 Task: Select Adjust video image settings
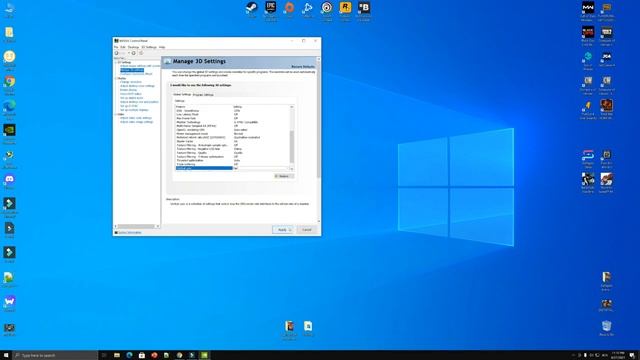click(x=136, y=122)
